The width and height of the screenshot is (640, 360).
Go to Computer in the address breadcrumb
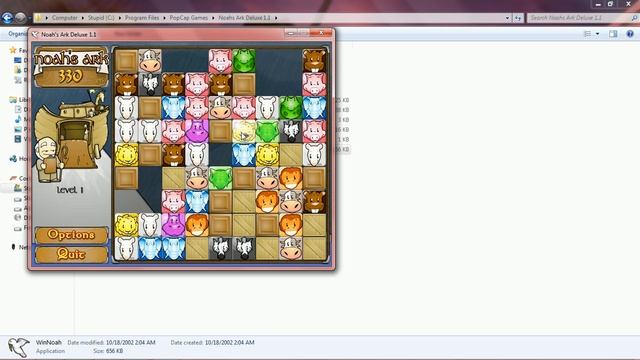(64, 18)
